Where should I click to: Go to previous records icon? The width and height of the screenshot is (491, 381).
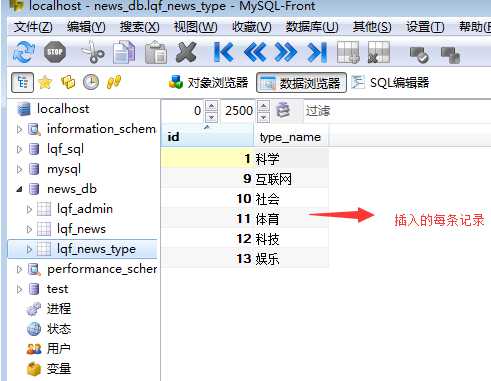point(255,52)
